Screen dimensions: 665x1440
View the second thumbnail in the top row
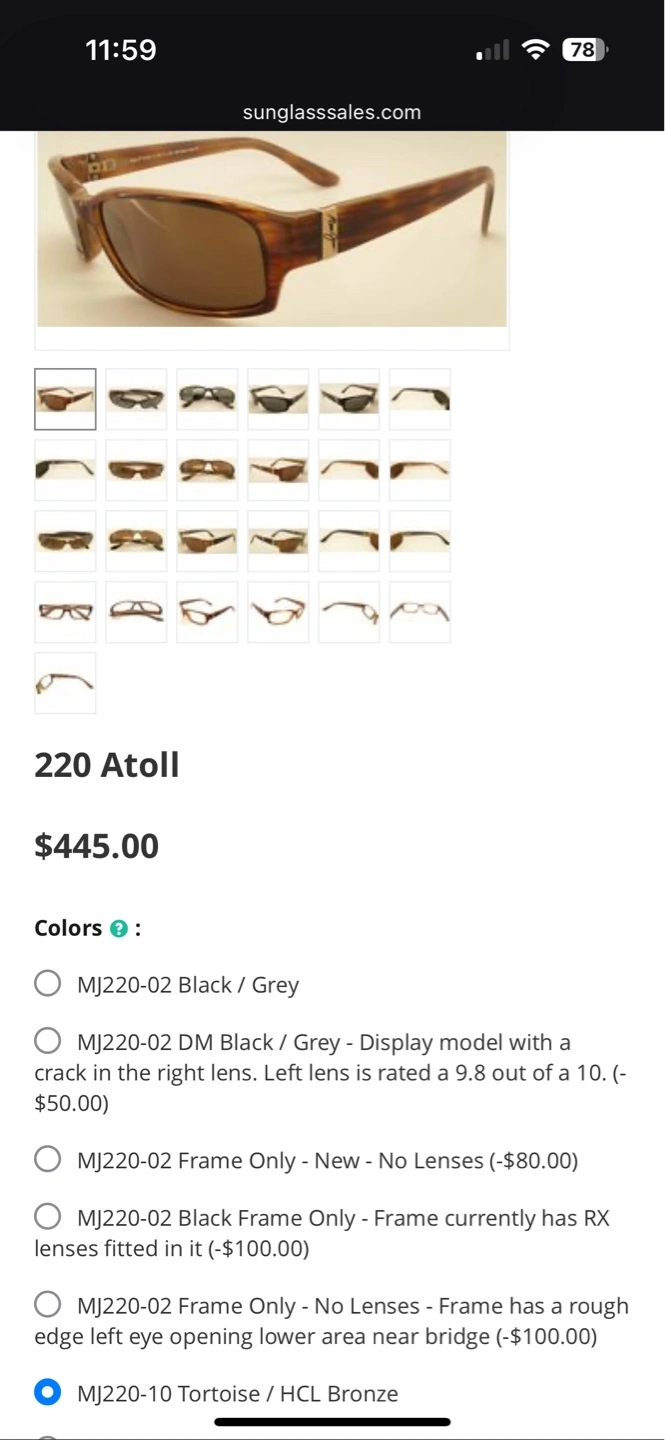click(136, 399)
